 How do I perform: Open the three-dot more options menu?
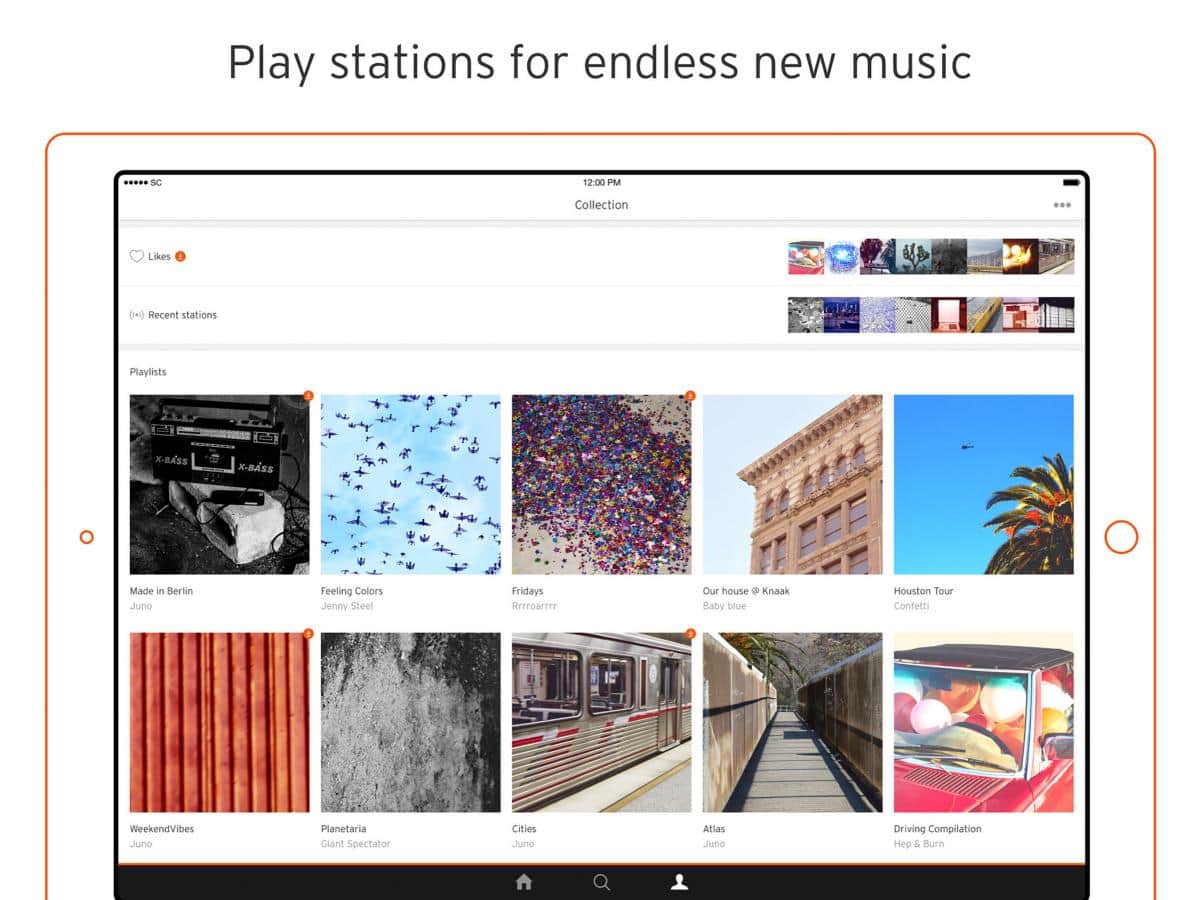pos(1061,206)
